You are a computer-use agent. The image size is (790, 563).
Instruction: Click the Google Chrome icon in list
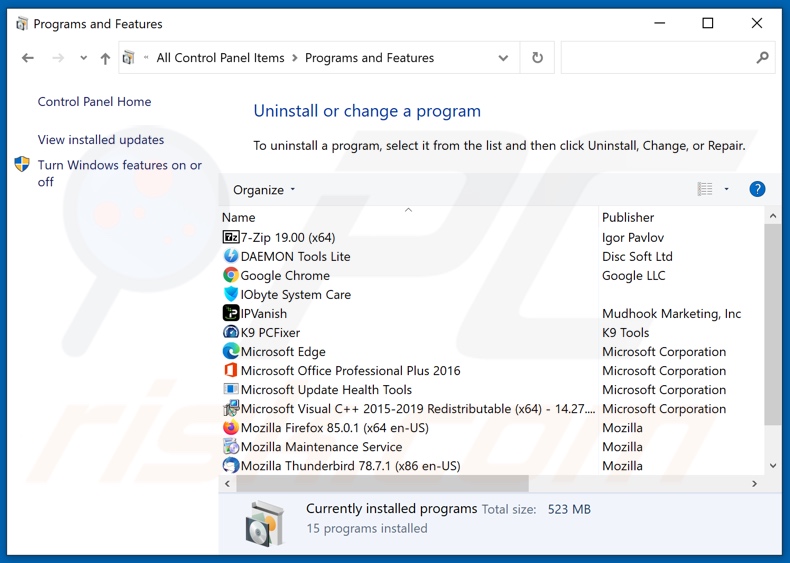[x=231, y=276]
